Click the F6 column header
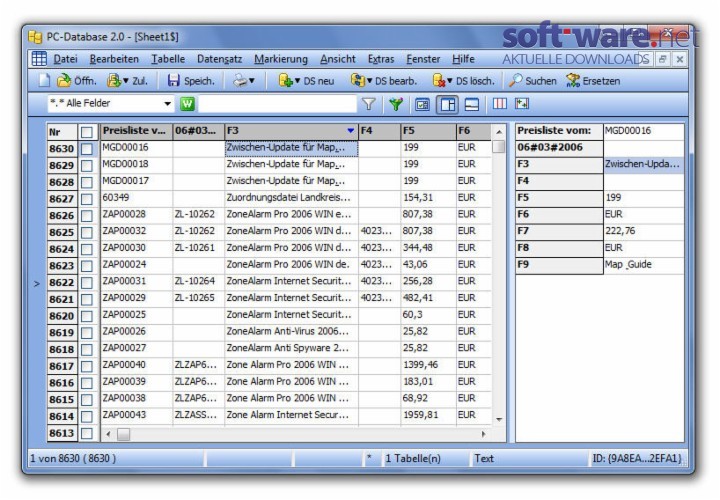The height and width of the screenshot is (500, 720). 473,131
